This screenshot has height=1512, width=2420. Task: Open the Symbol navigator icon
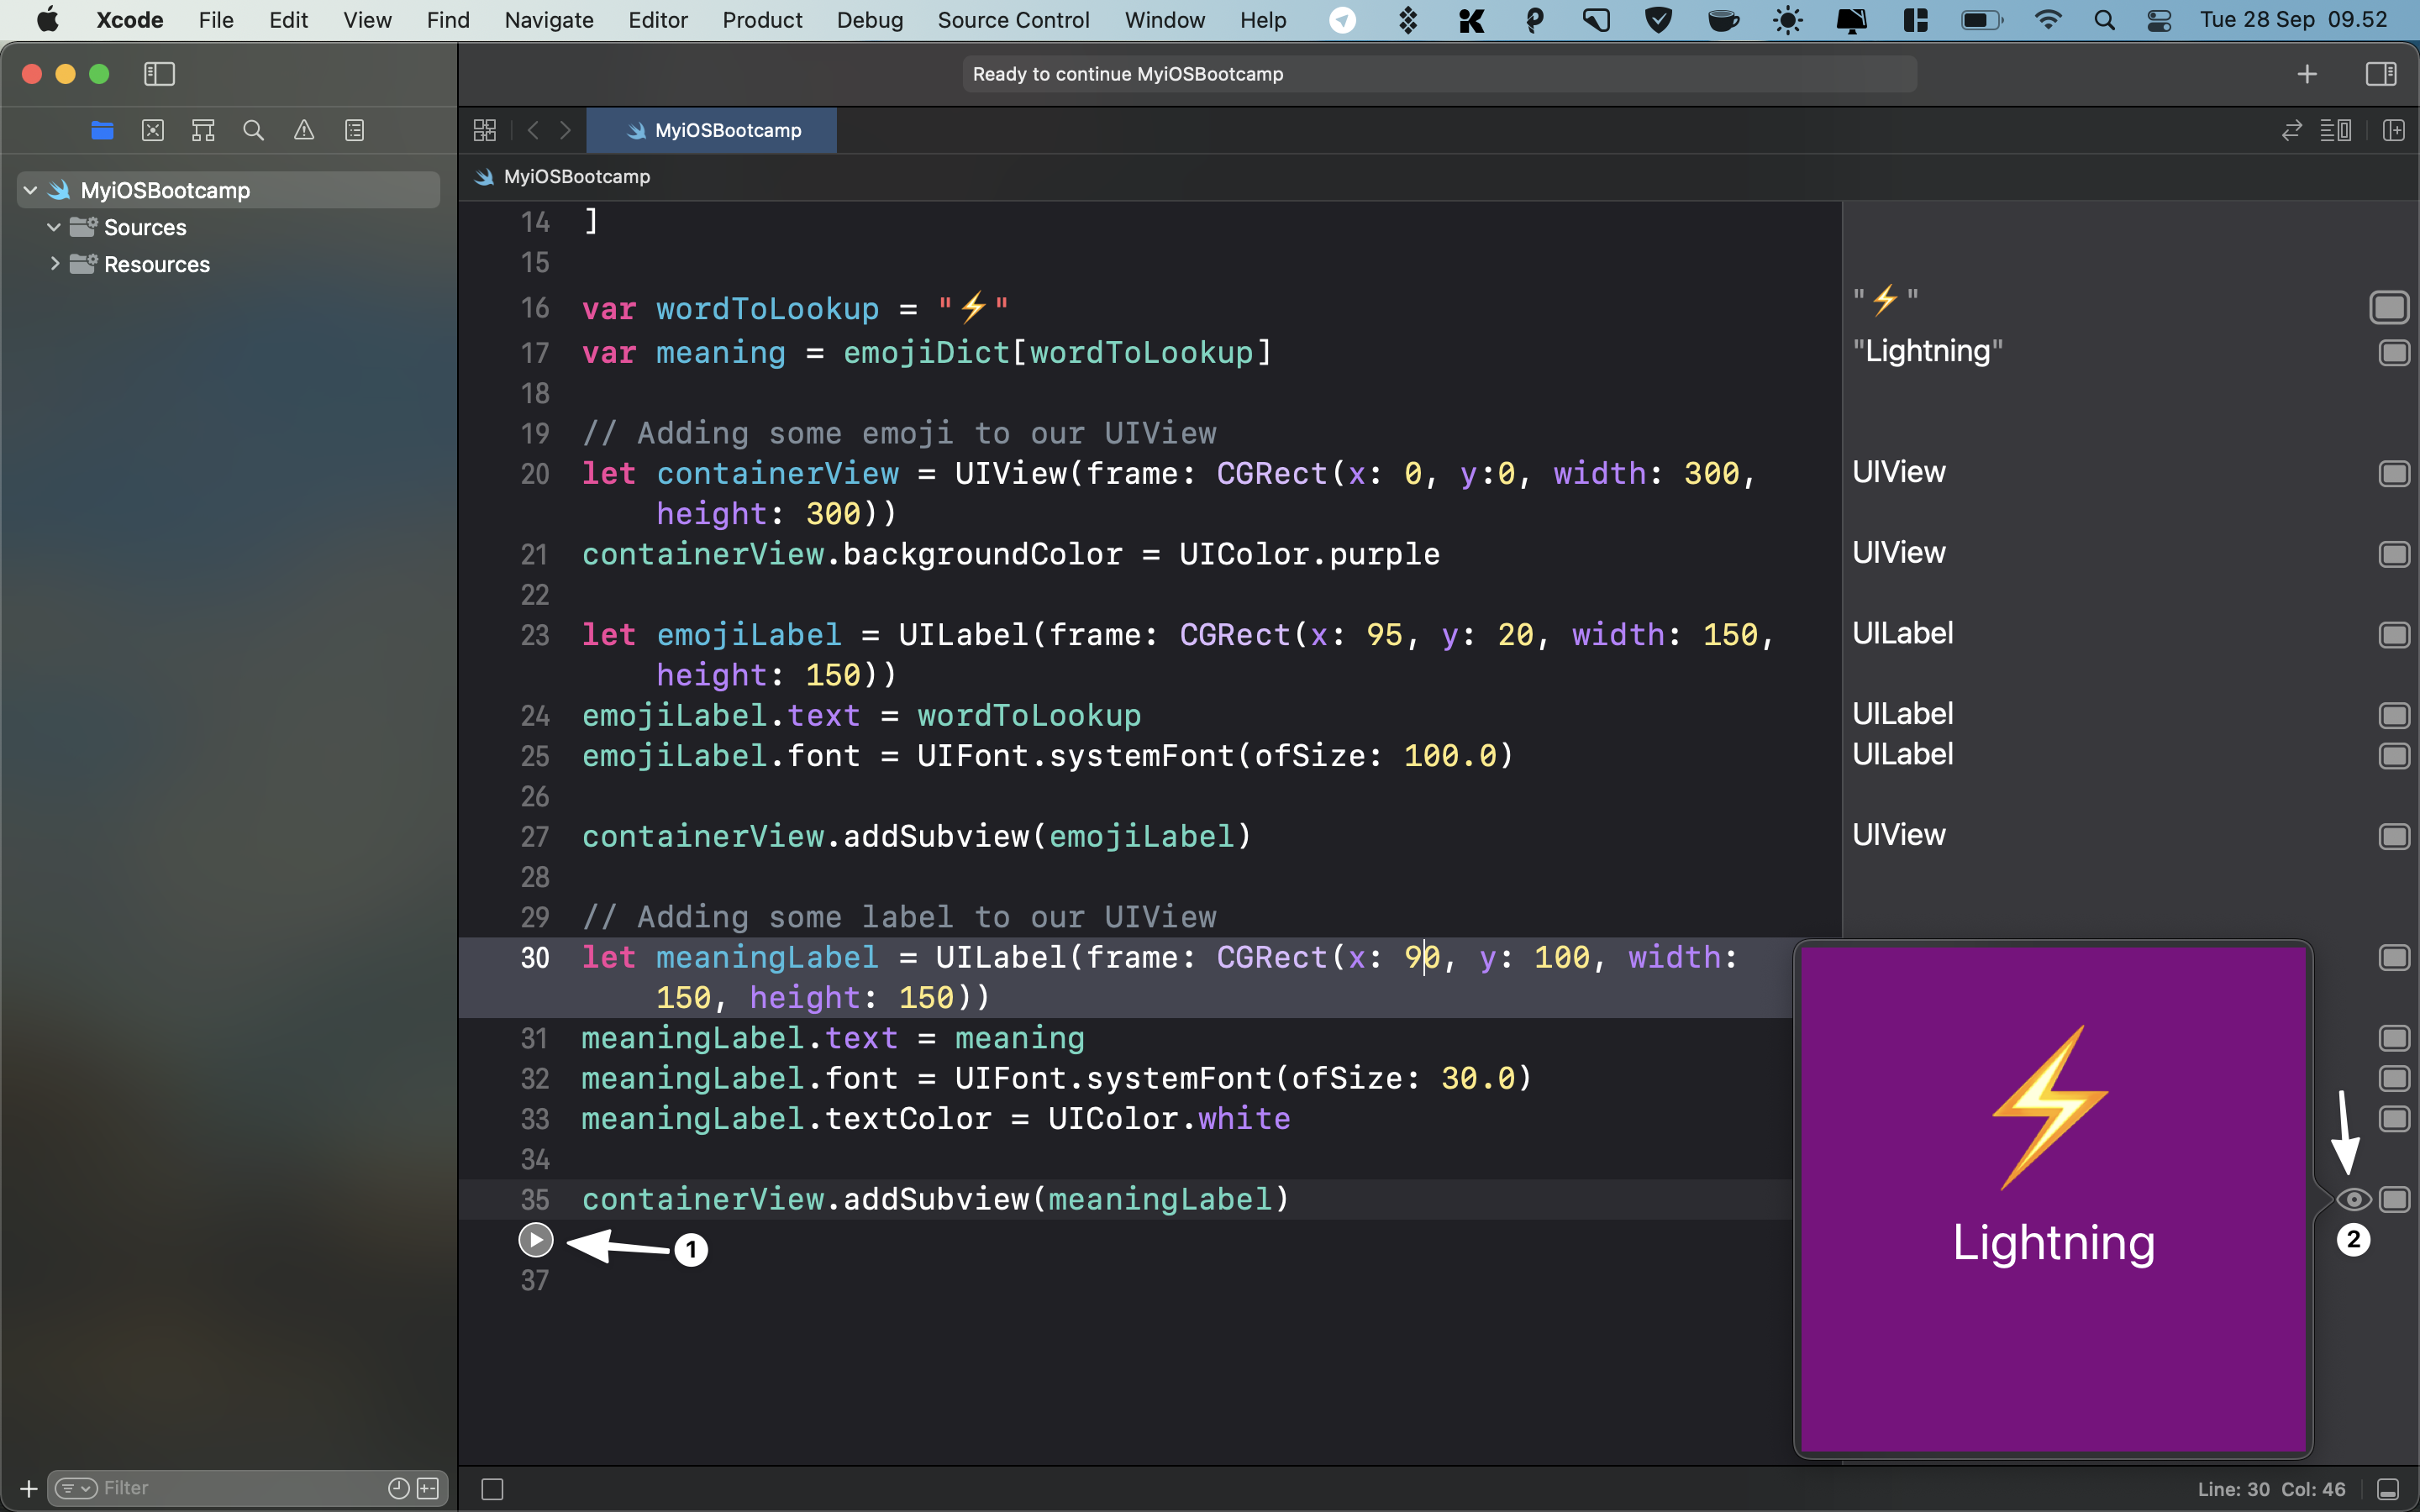pos(203,130)
